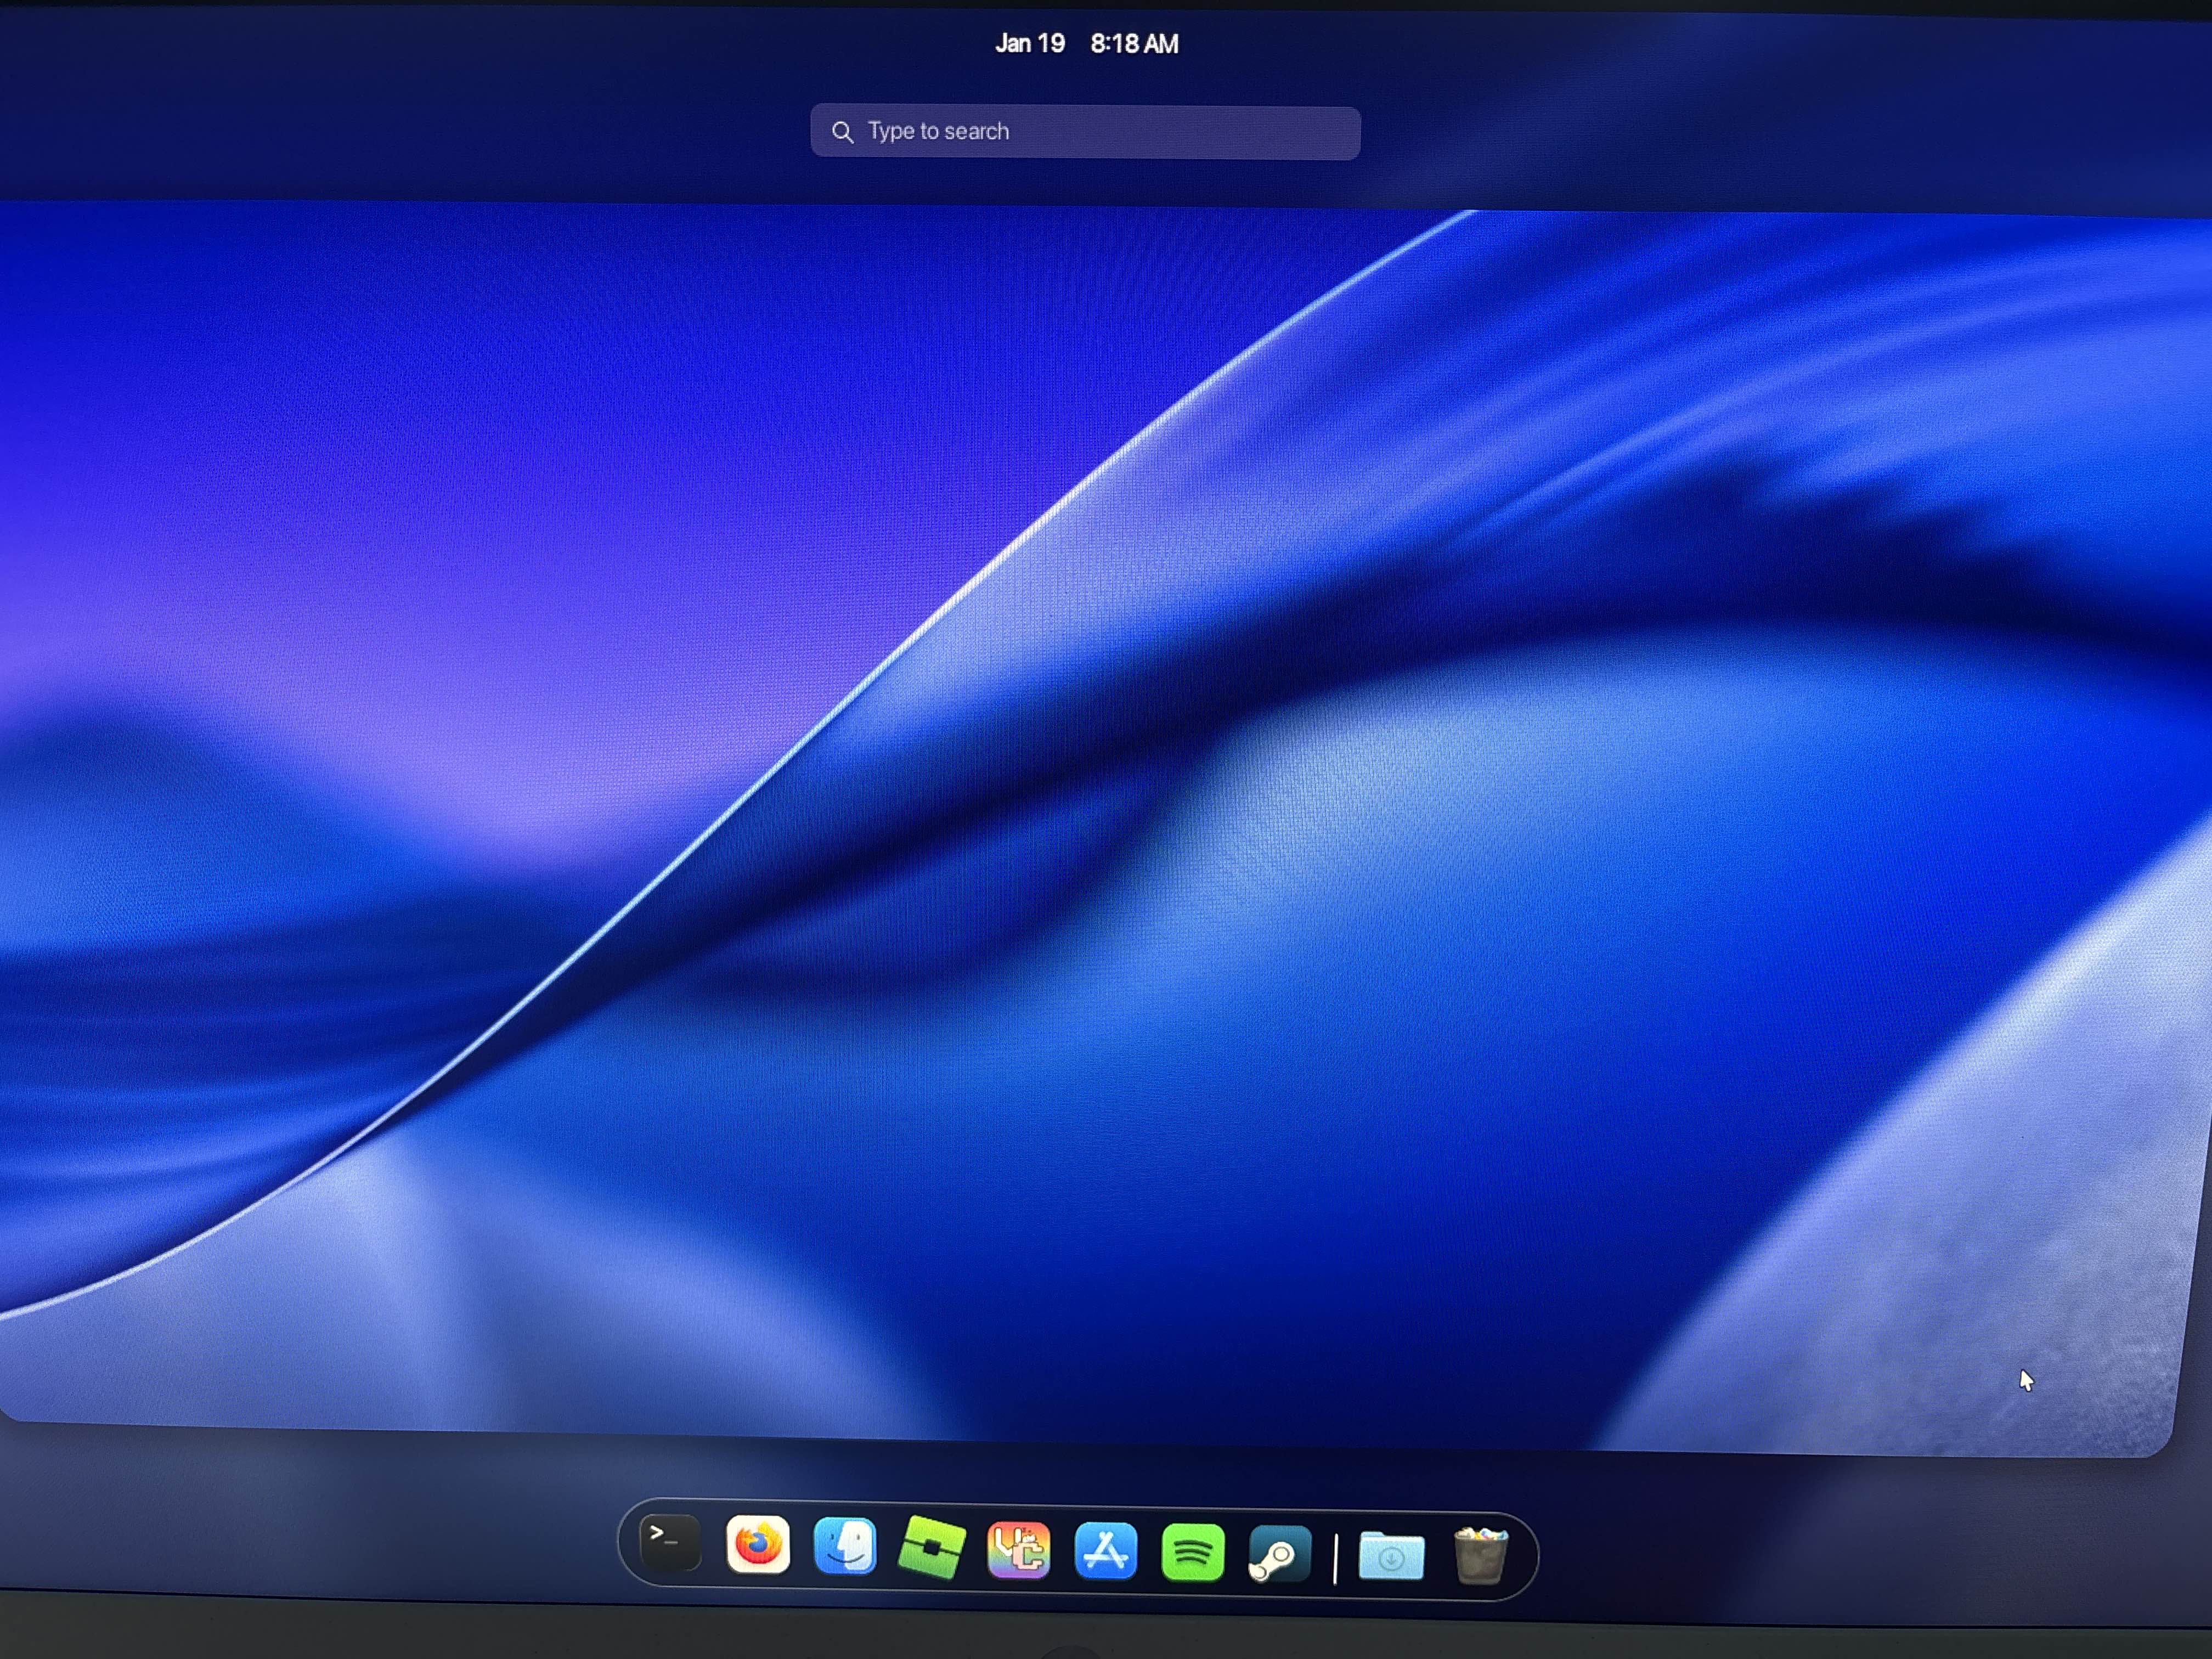Click the '8:18 AM' clock

point(1134,44)
